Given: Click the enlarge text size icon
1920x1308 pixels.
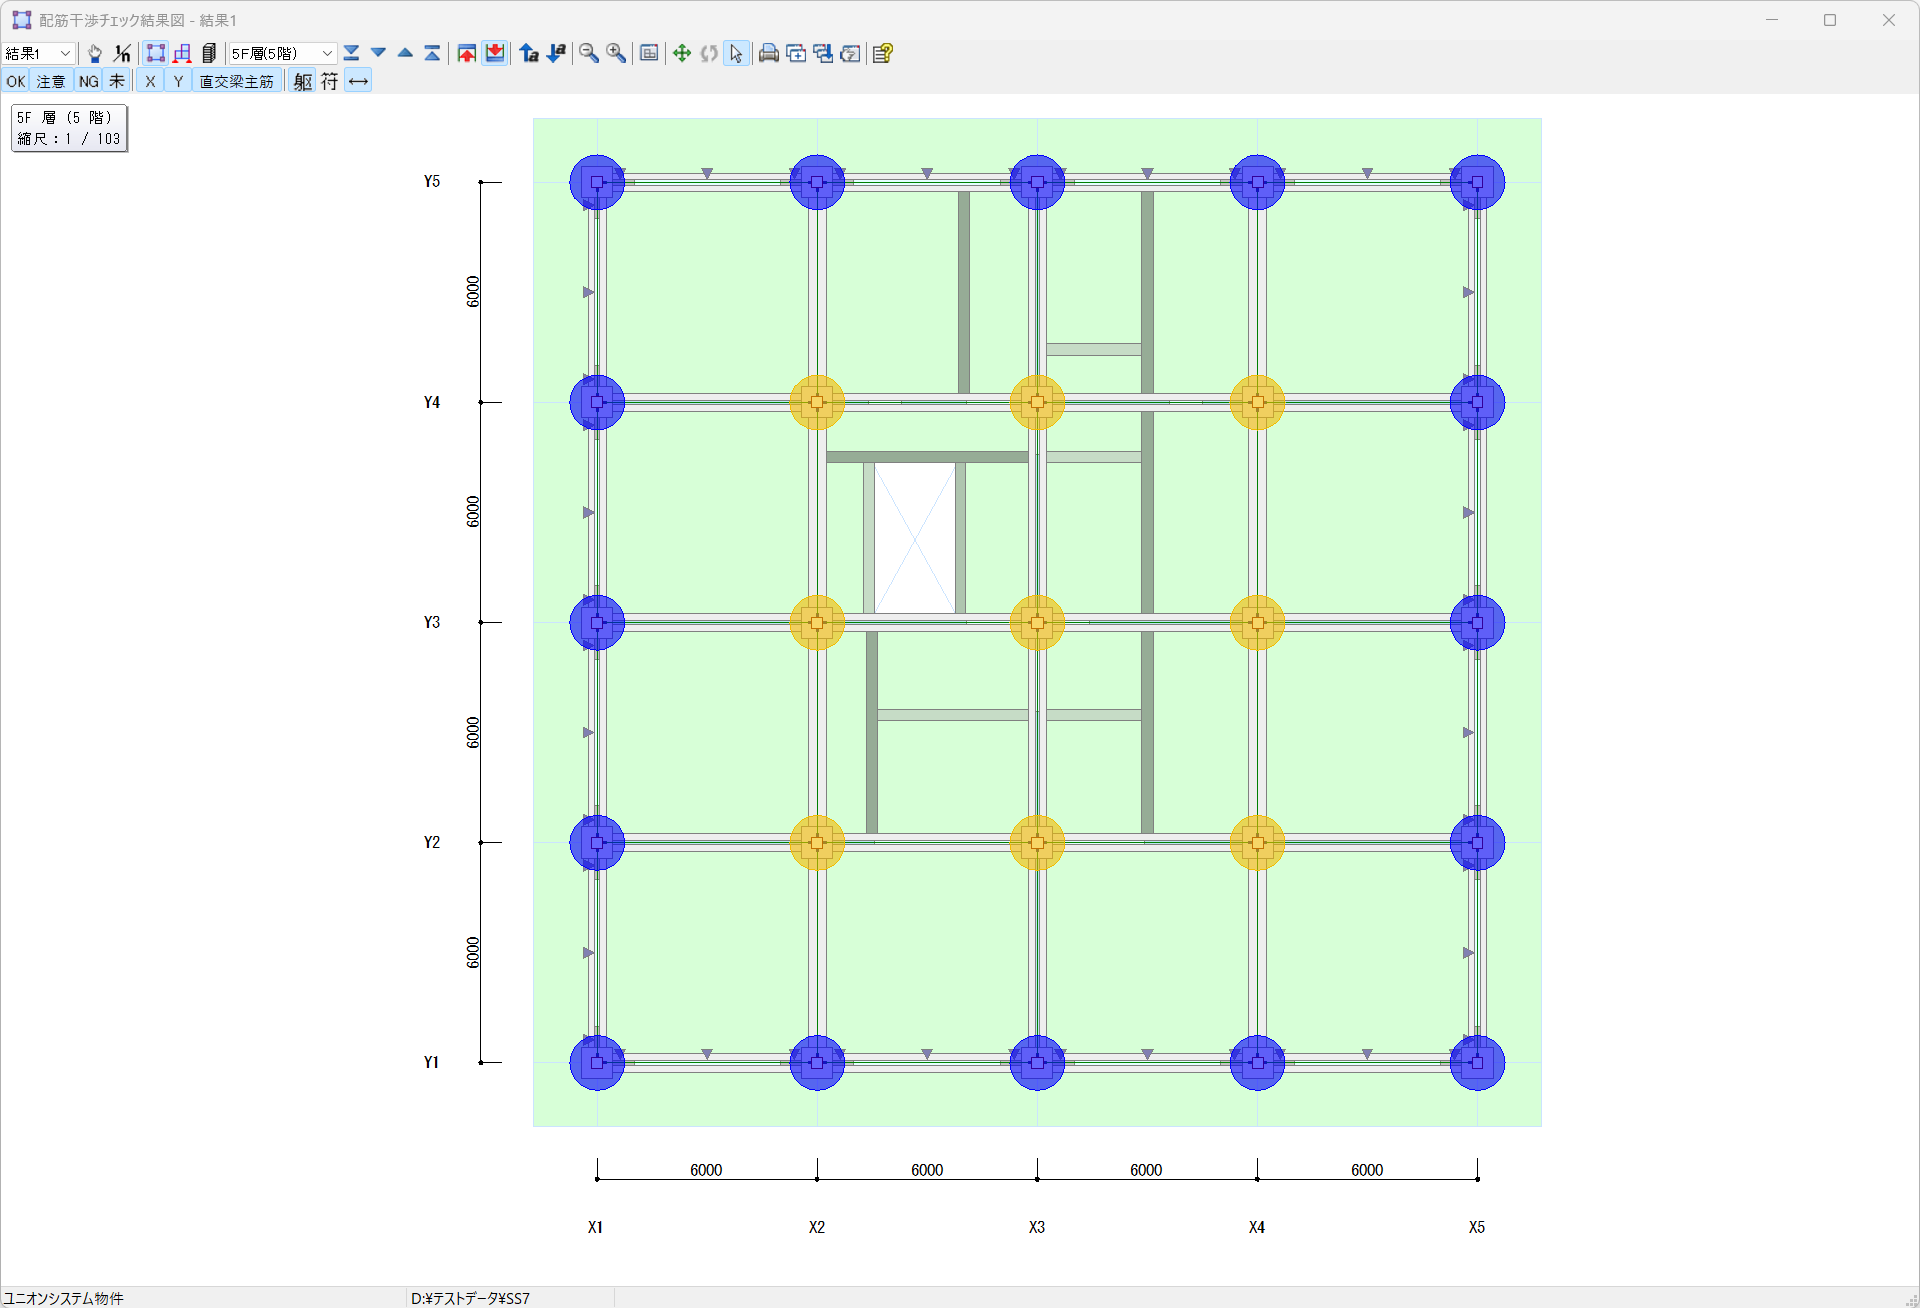Looking at the screenshot, I should point(529,53).
